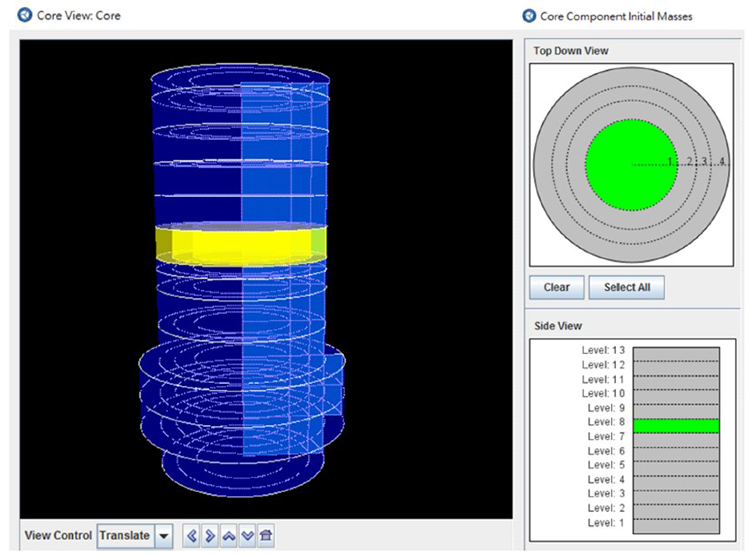
Task: Click the right arrow view control icon
Action: pyautogui.click(x=210, y=536)
